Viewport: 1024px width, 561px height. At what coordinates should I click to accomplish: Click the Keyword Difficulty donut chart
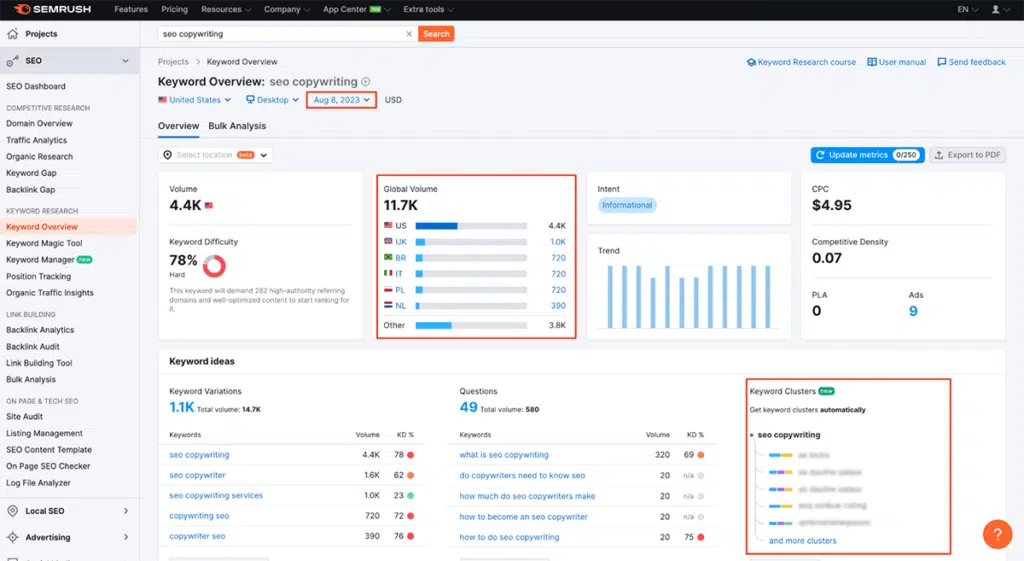(214, 266)
